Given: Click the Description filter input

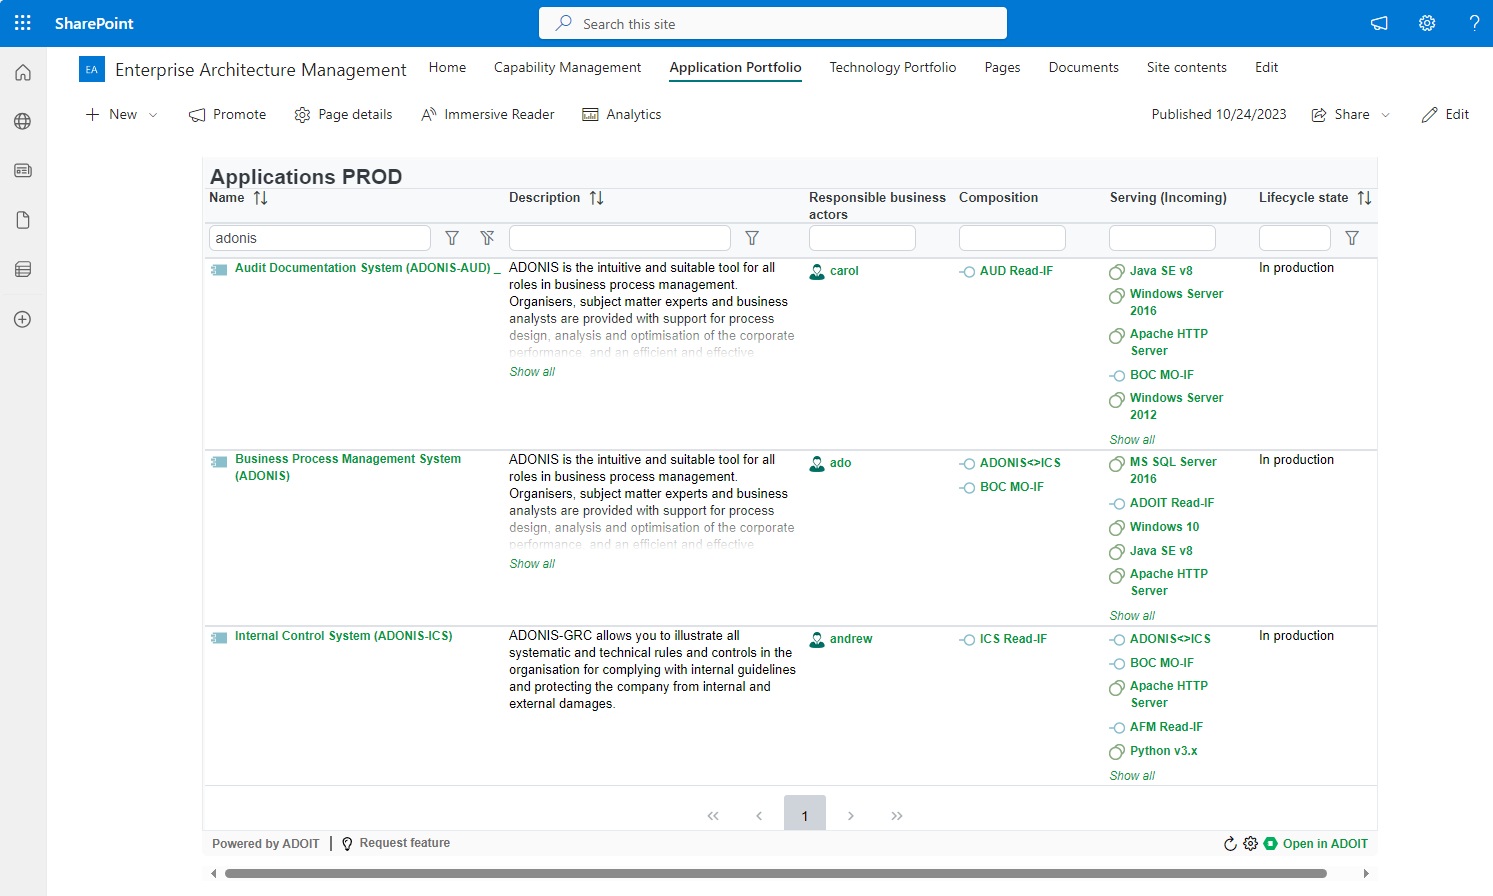Looking at the screenshot, I should pyautogui.click(x=620, y=238).
